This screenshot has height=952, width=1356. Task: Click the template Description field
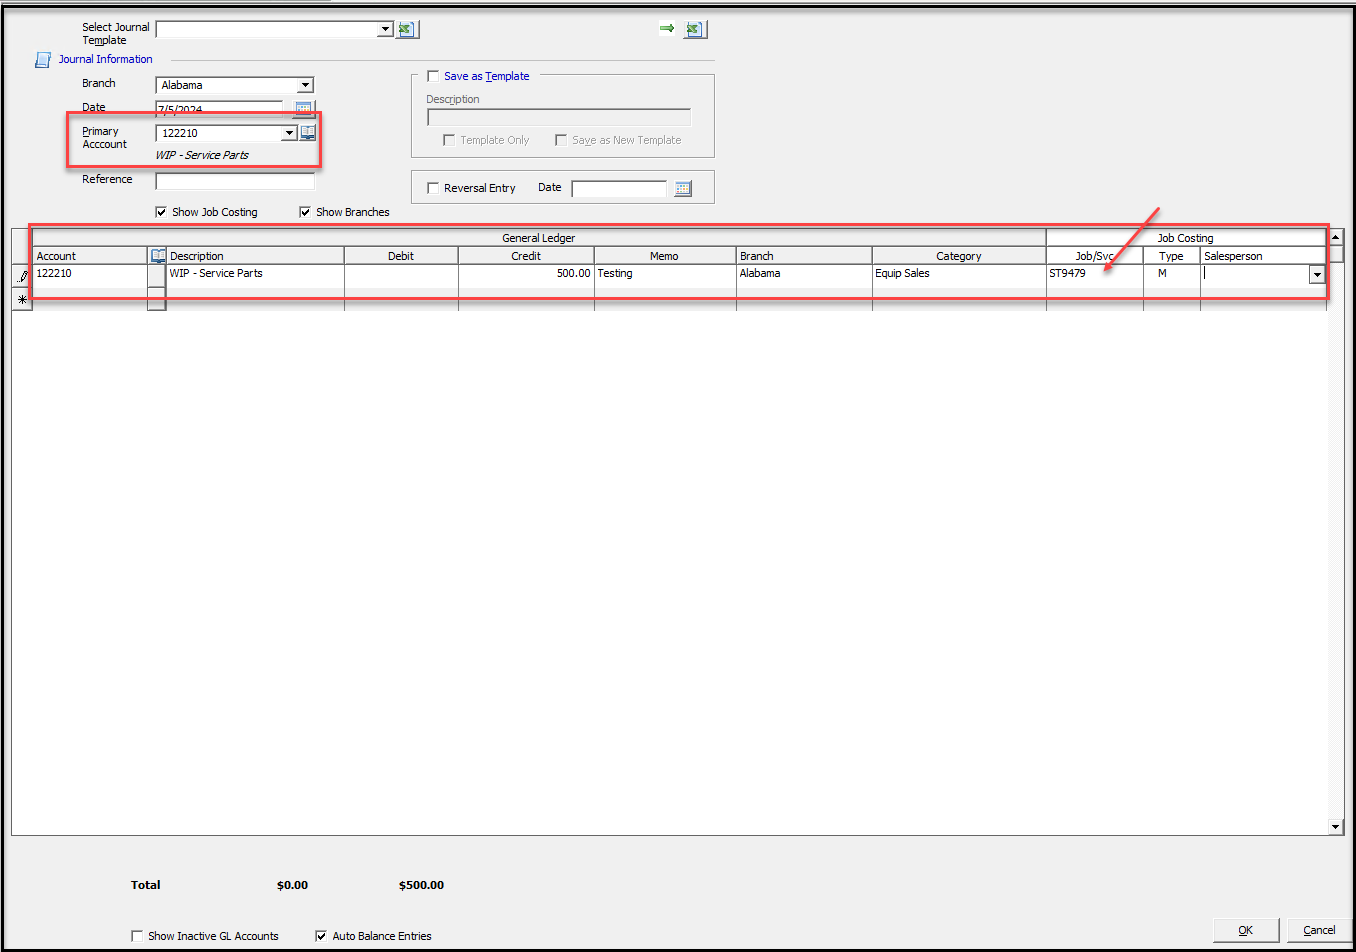tap(559, 117)
